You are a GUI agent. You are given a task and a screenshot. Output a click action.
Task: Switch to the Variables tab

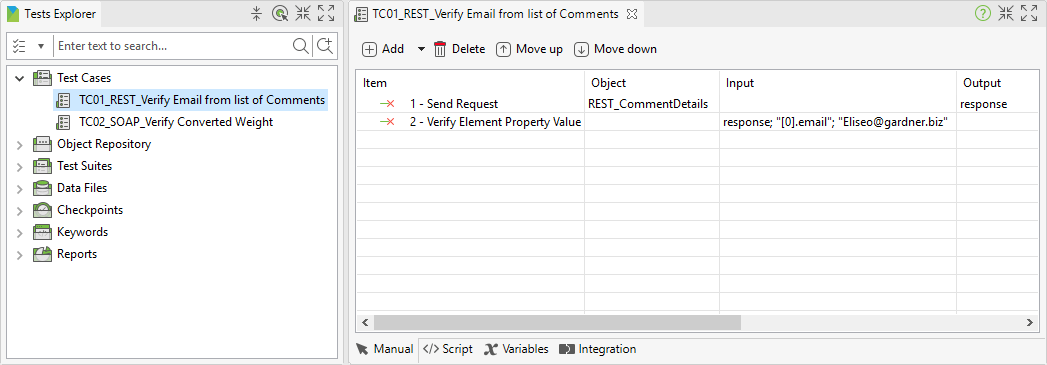(516, 349)
